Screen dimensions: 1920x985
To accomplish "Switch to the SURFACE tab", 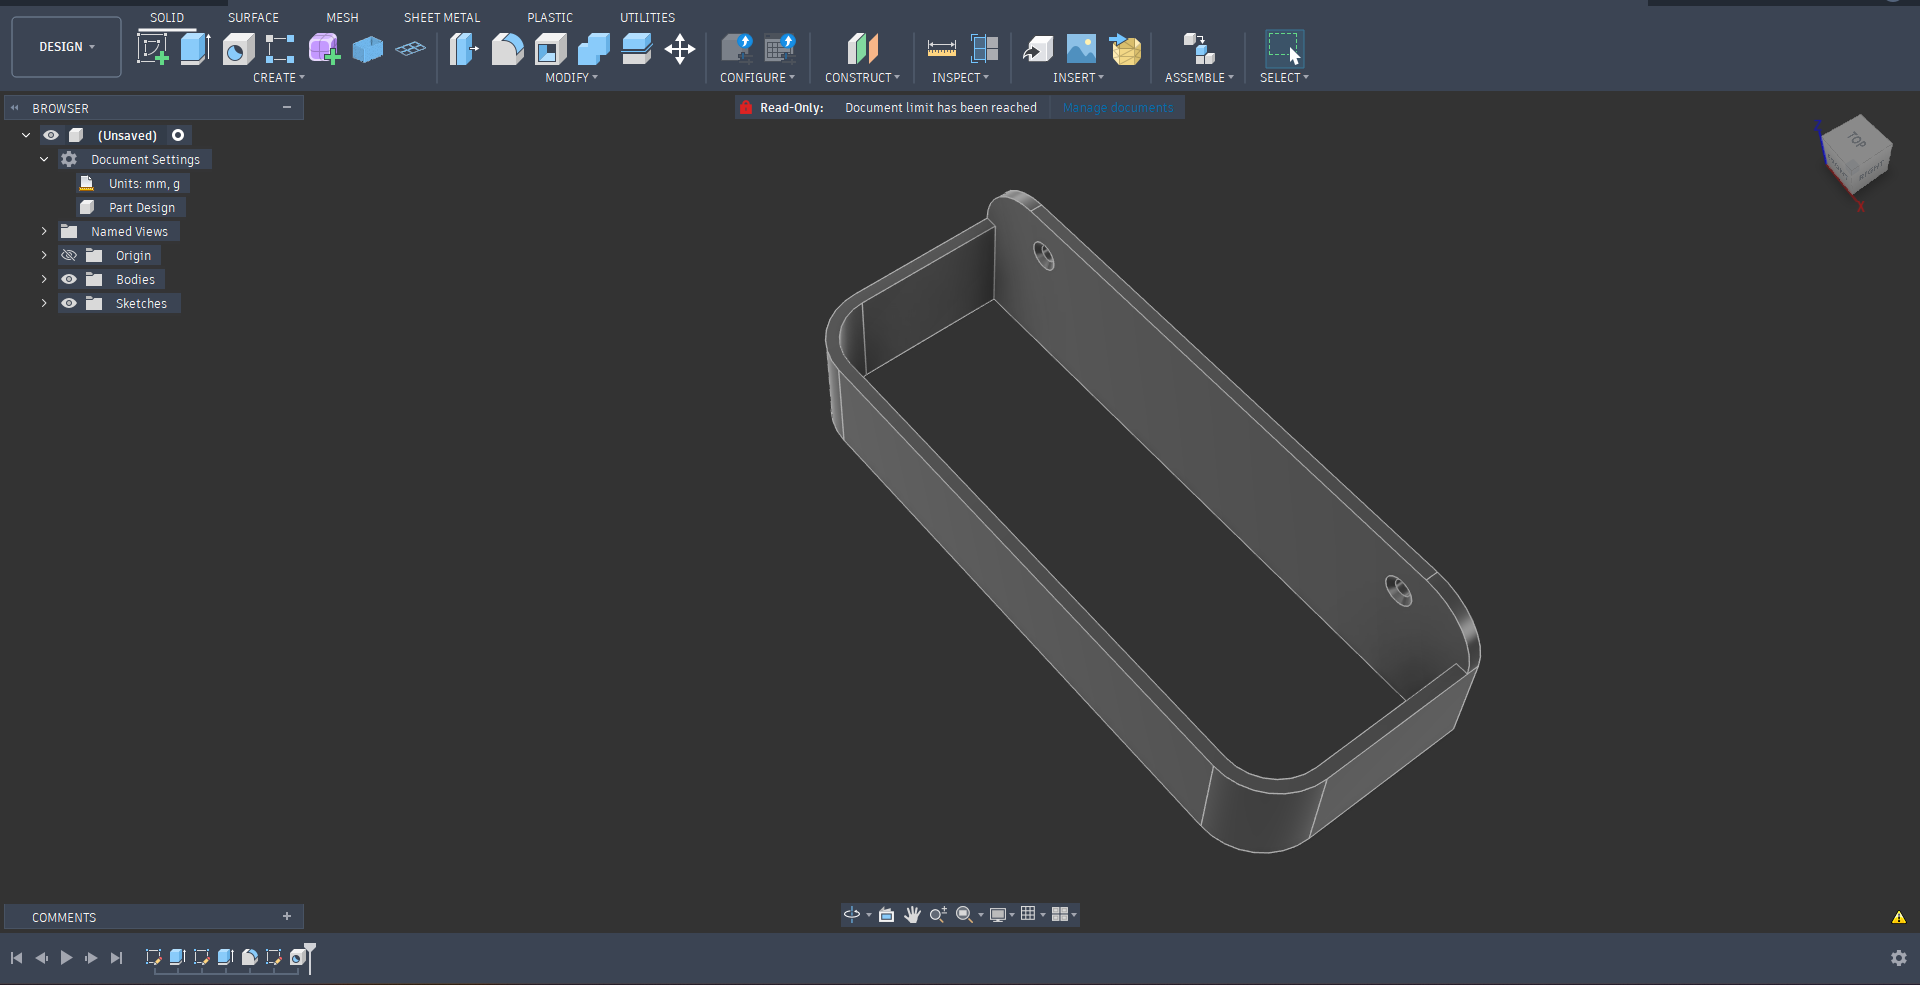I will tap(253, 18).
